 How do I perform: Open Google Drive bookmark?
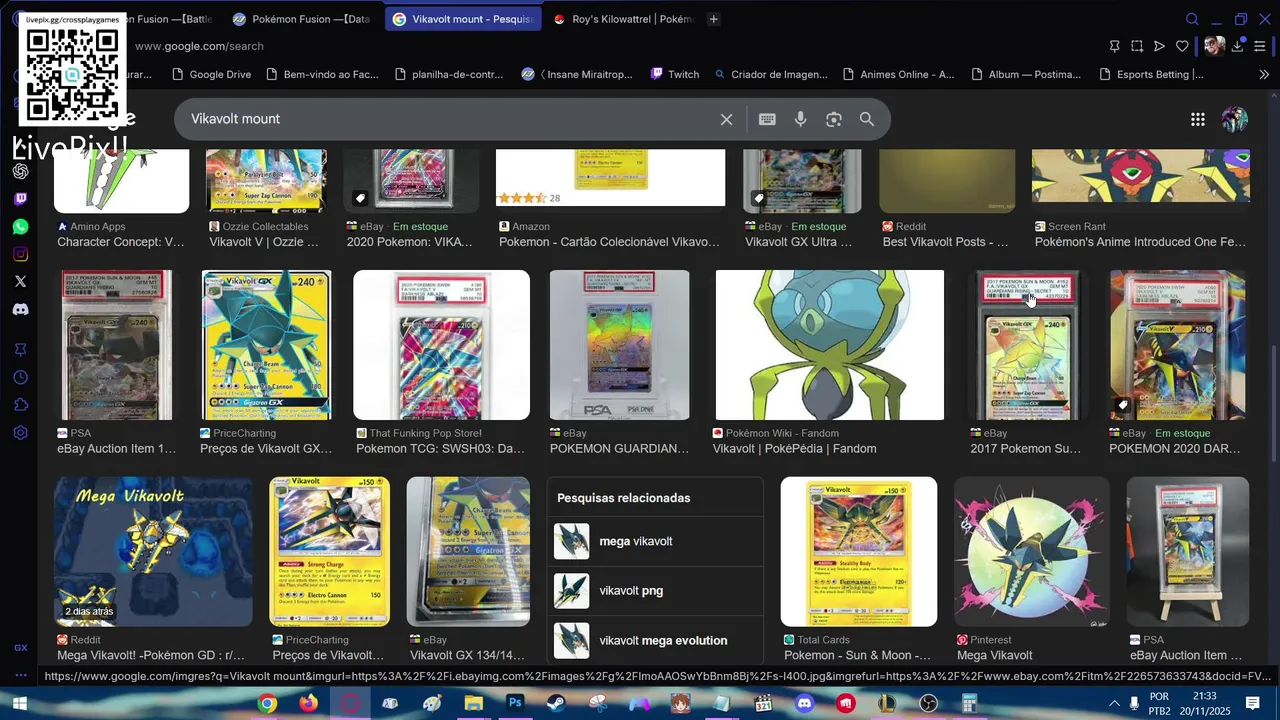point(211,74)
